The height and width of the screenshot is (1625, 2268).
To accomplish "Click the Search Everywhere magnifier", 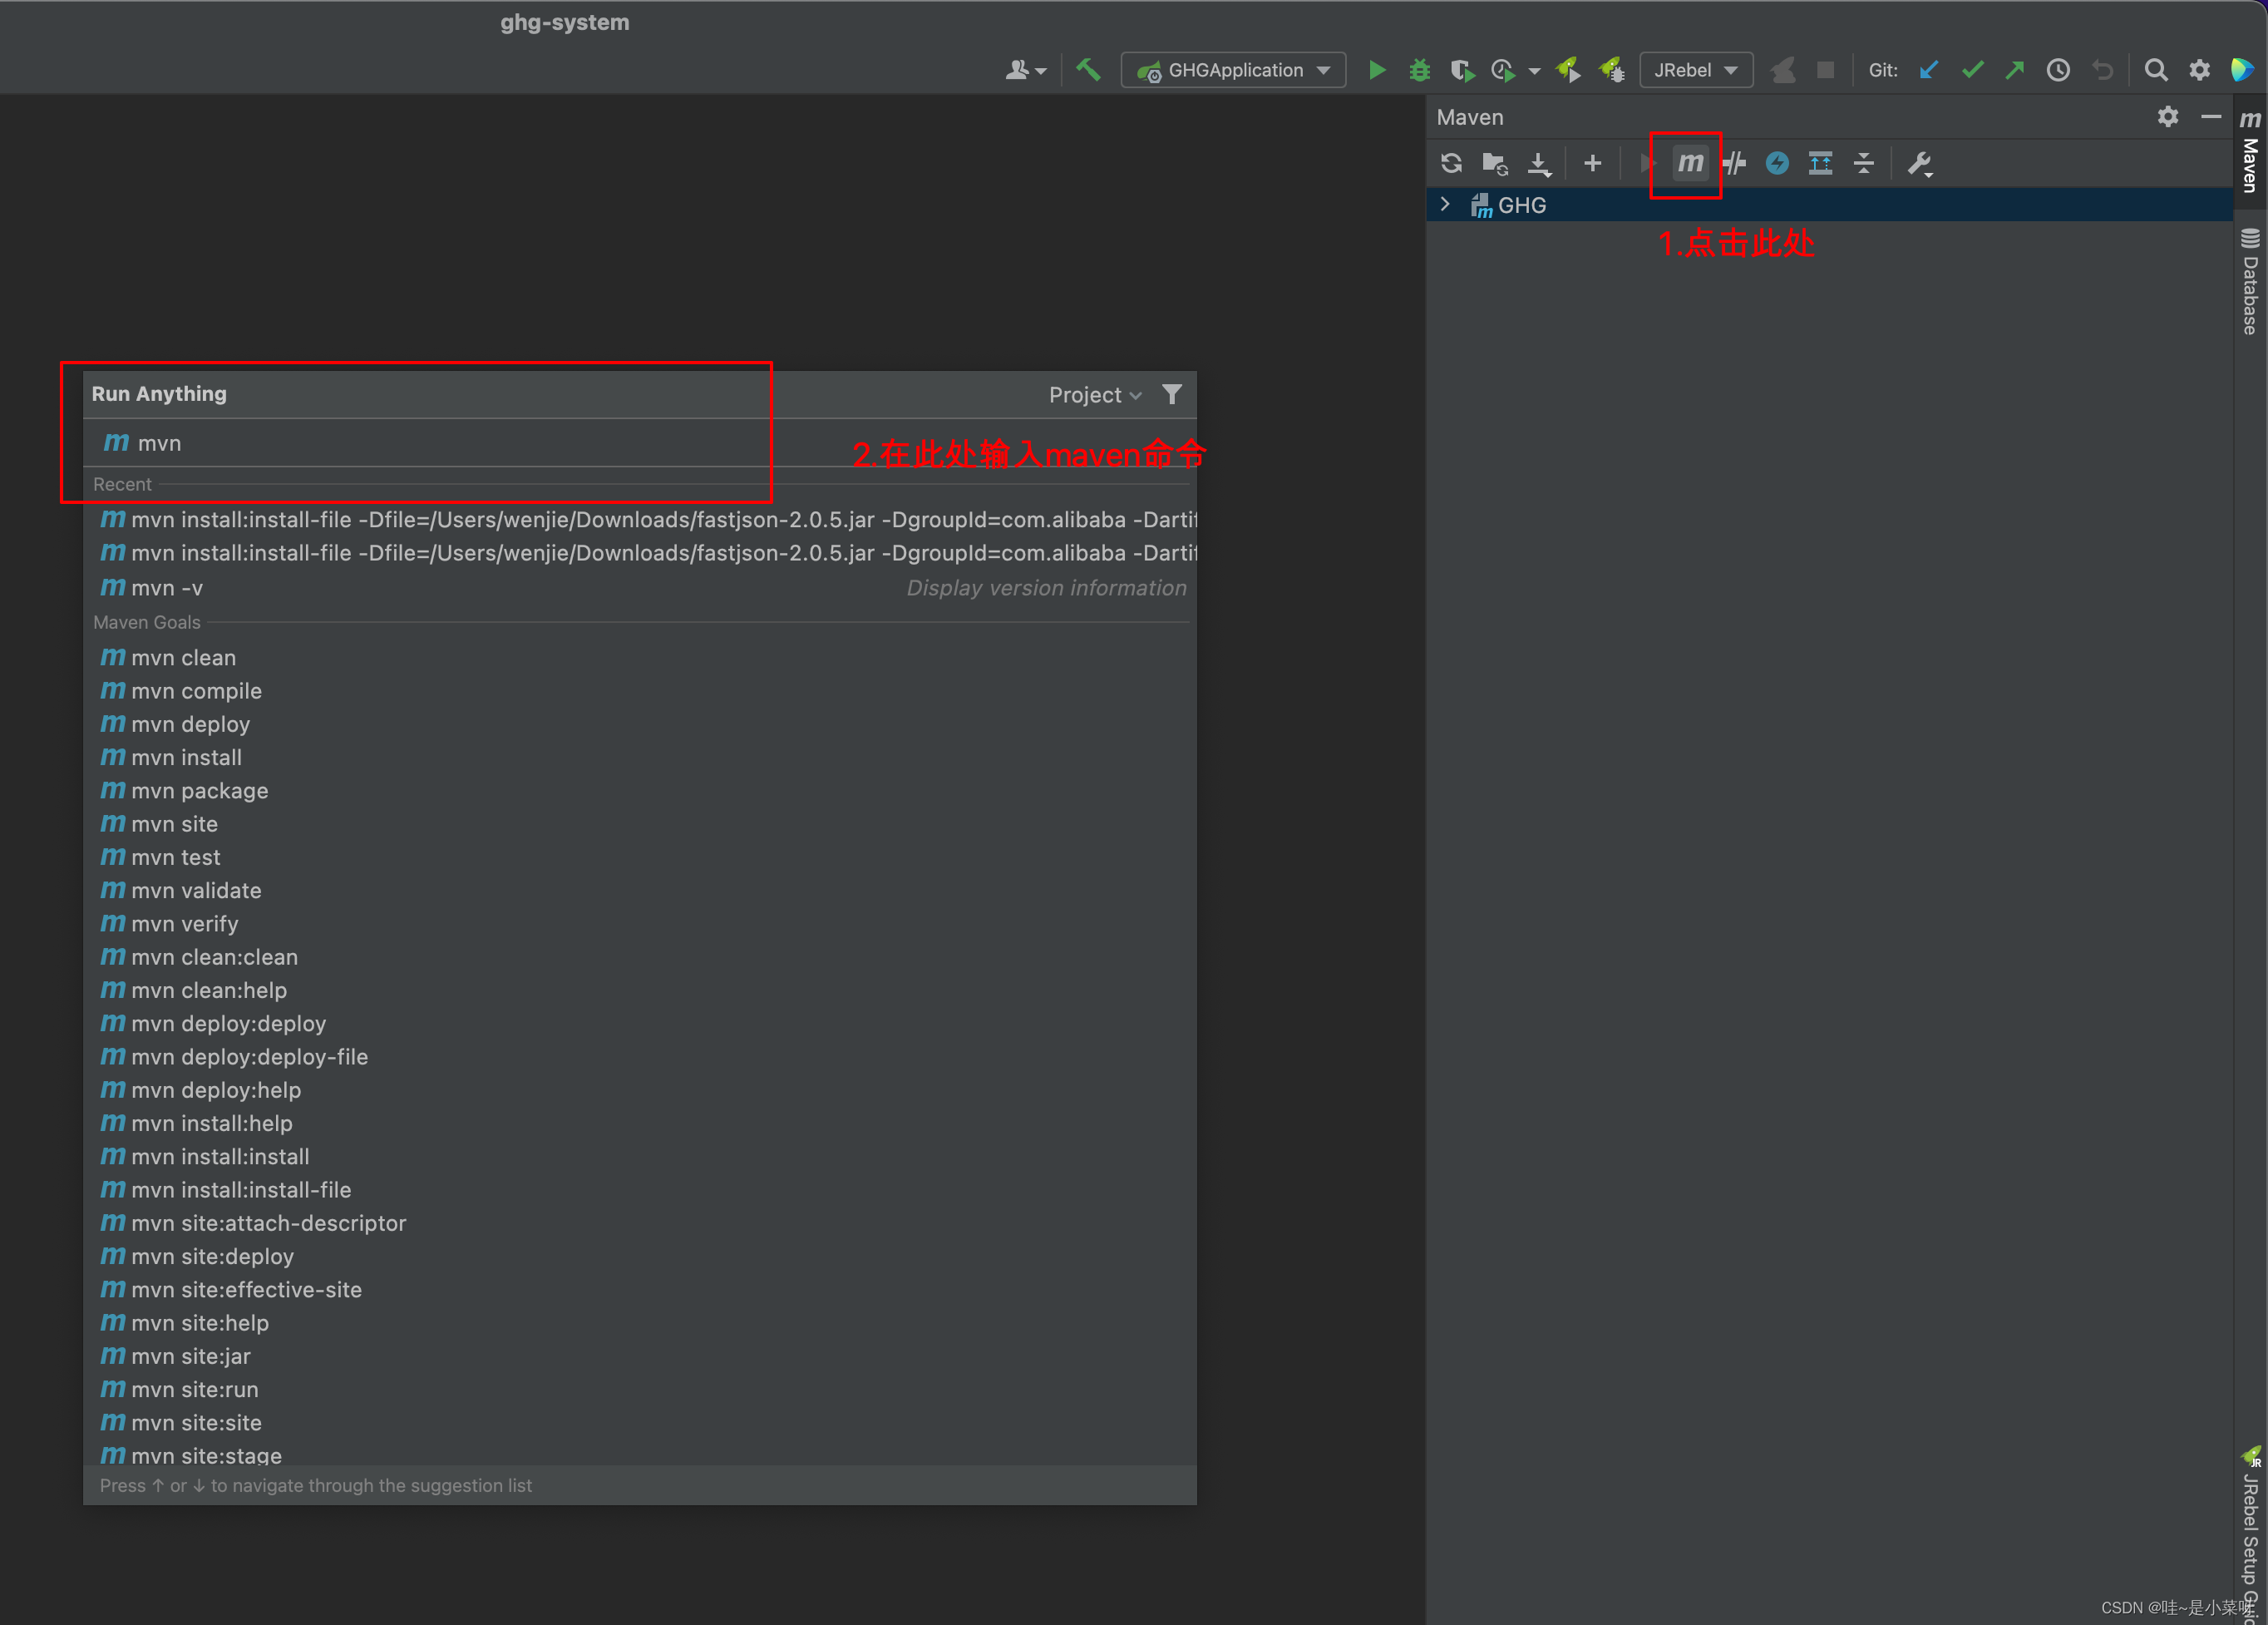I will click(2156, 70).
